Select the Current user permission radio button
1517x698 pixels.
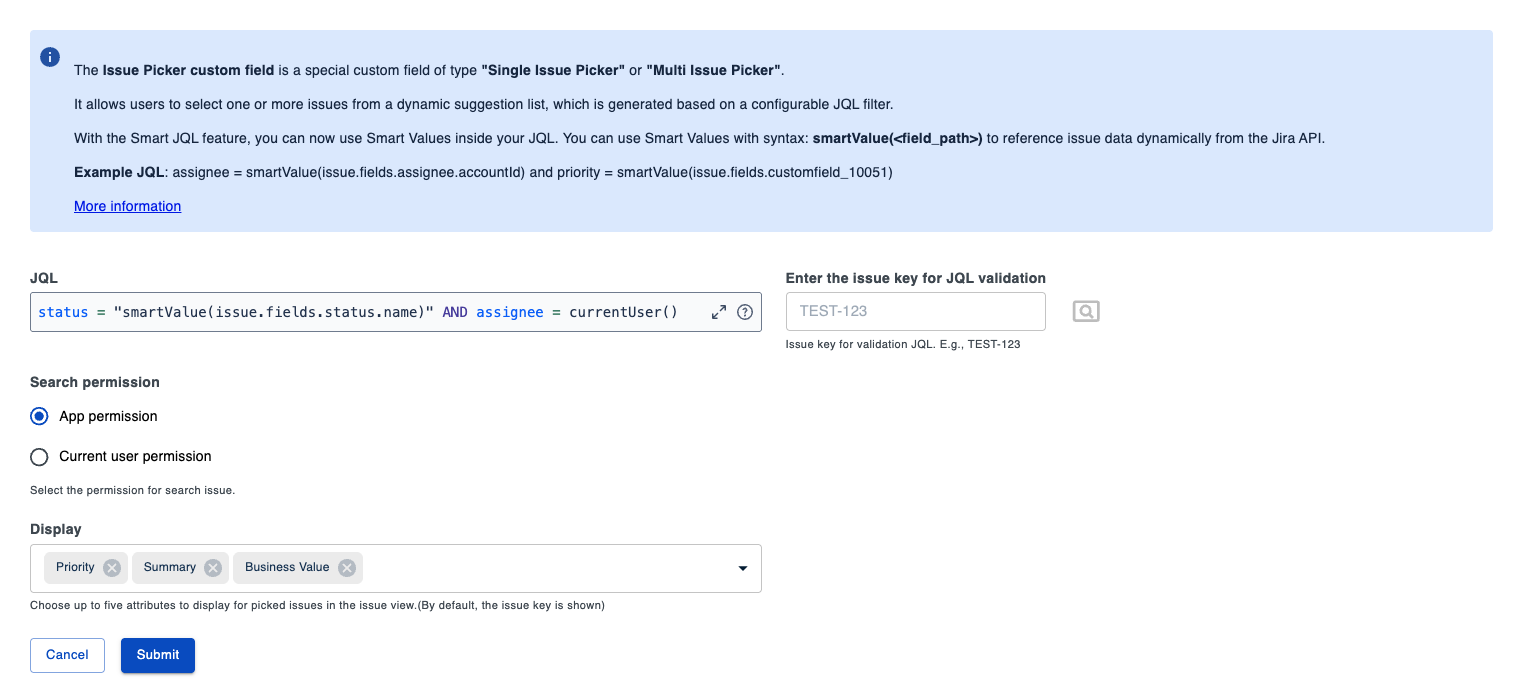click(x=38, y=457)
